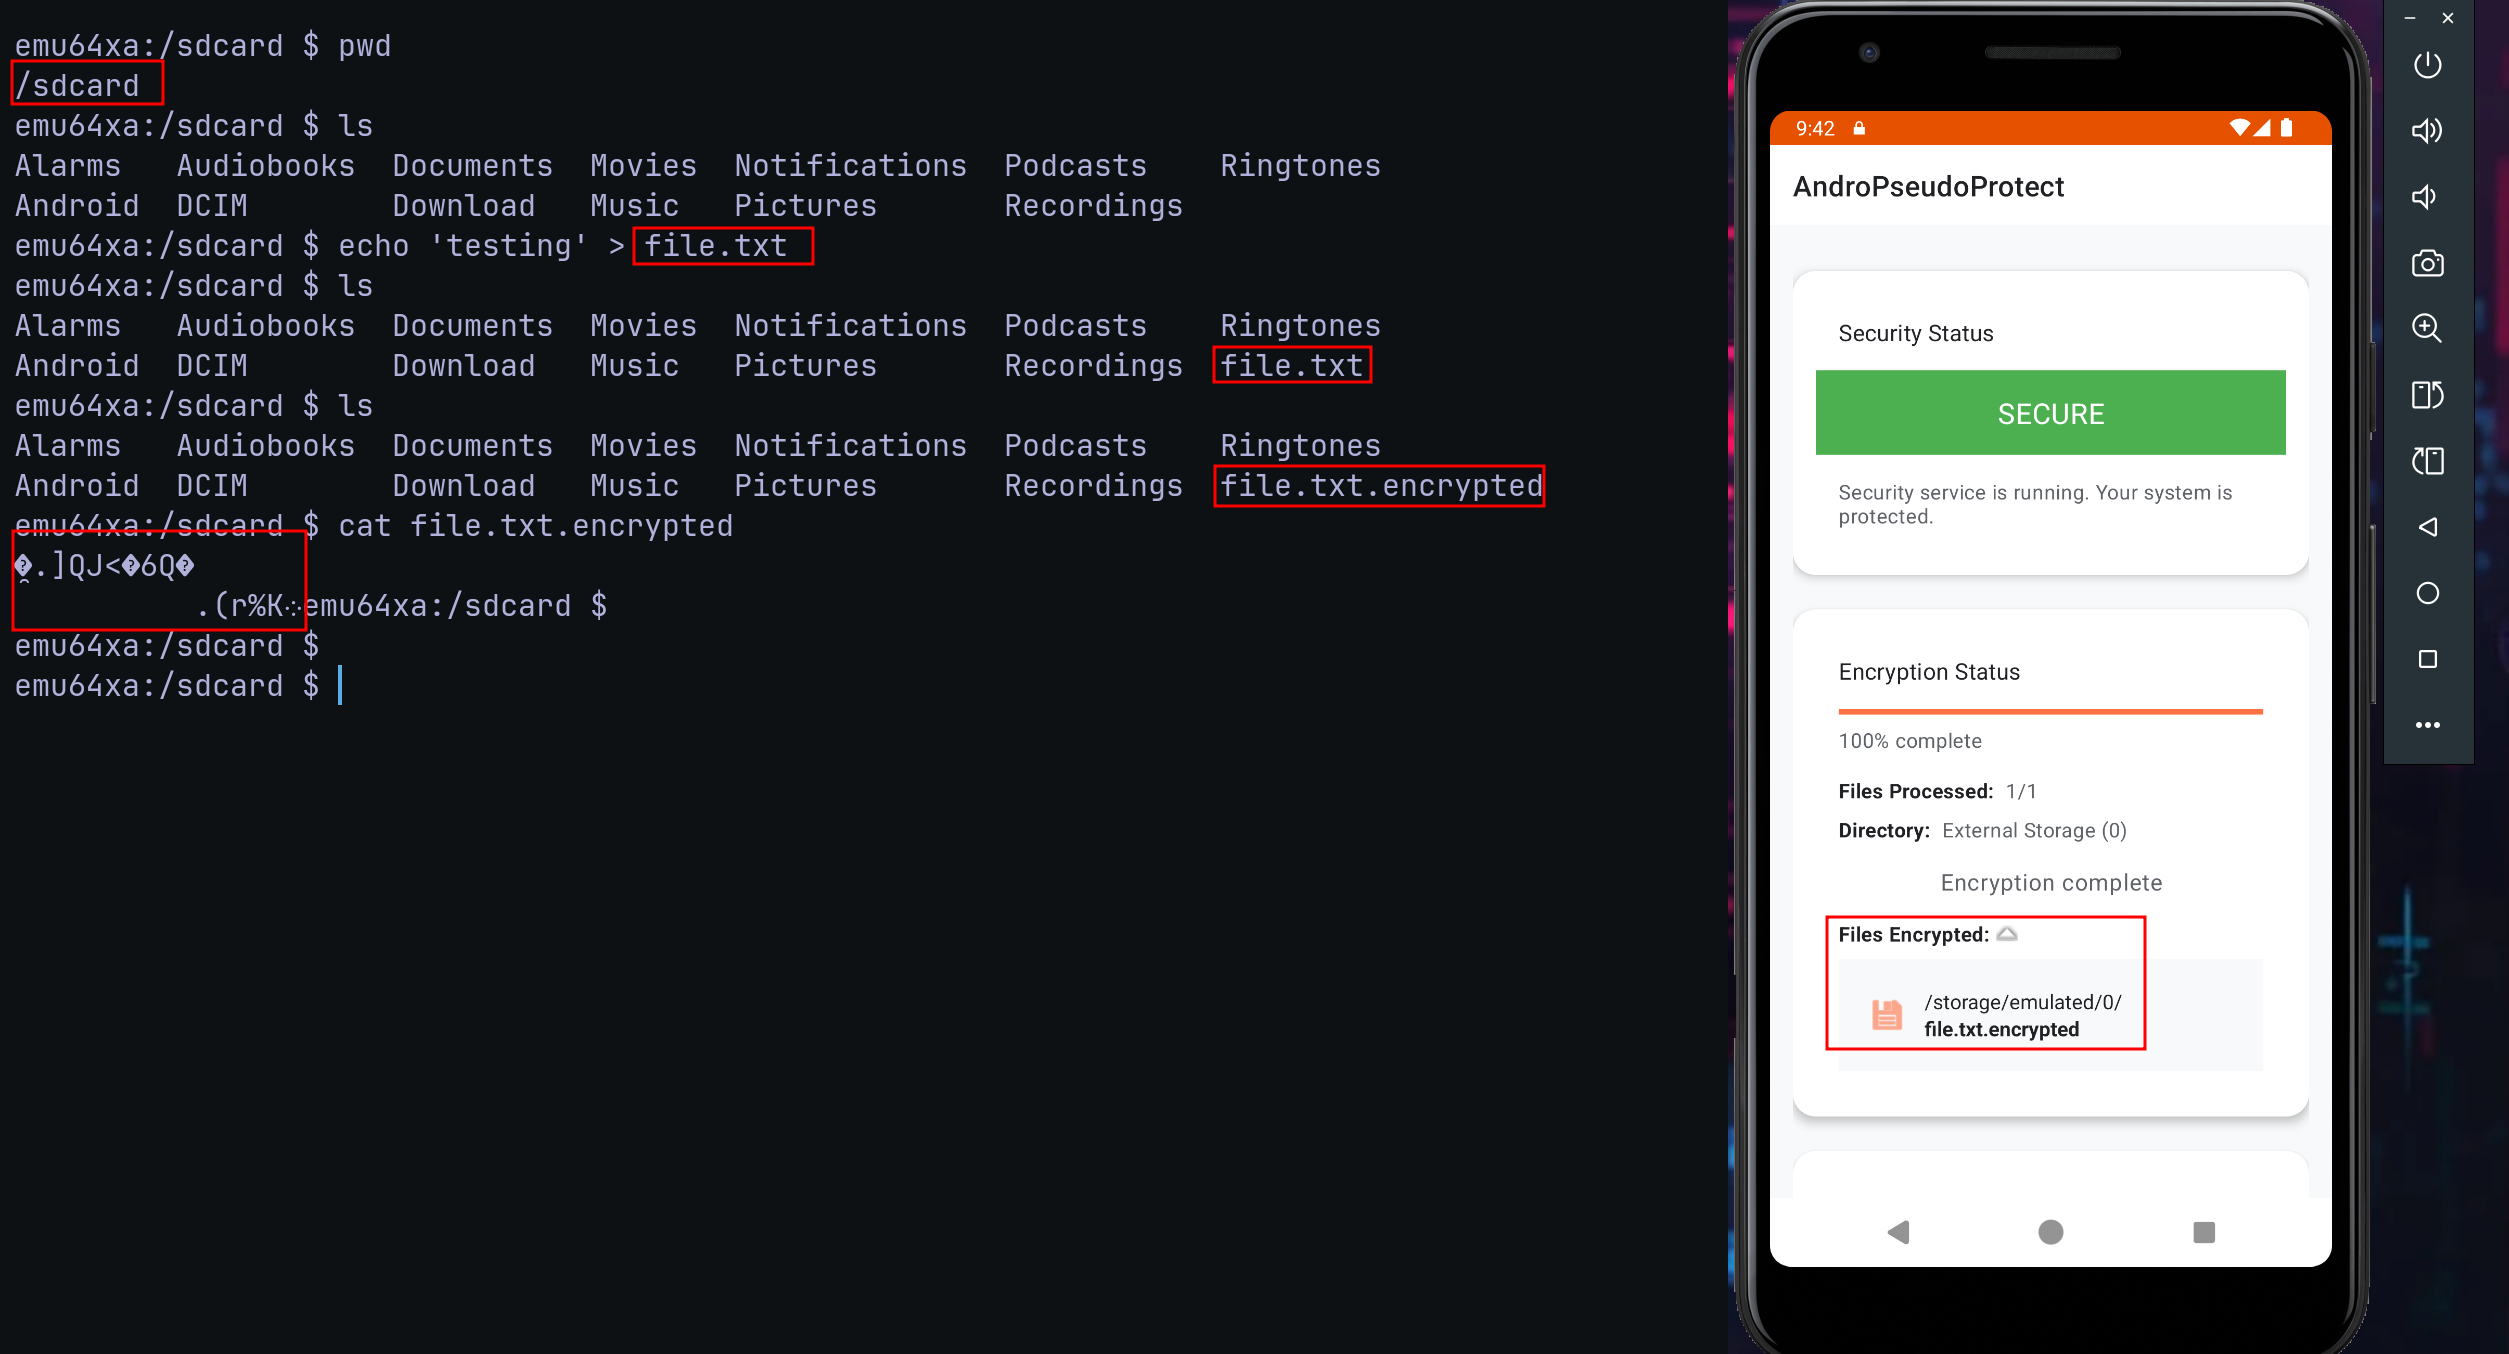Raise volume with the volume up icon
The width and height of the screenshot is (2509, 1354).
2427,131
